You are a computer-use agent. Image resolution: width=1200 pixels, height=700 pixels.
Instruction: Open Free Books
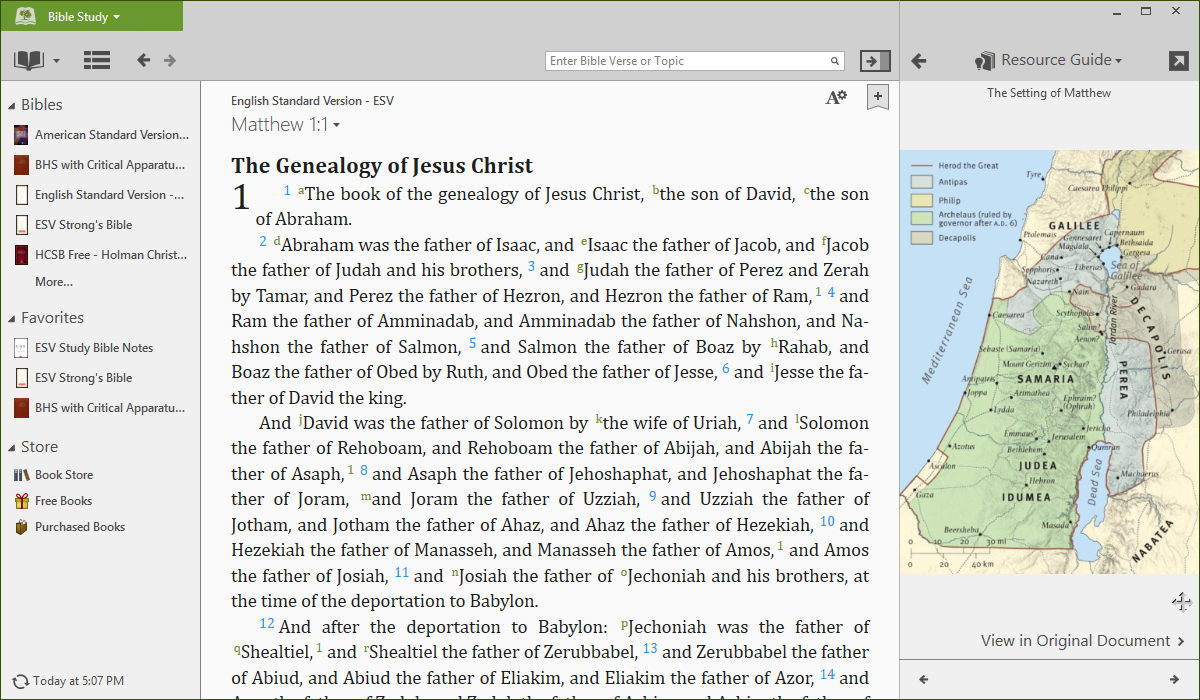(x=63, y=501)
